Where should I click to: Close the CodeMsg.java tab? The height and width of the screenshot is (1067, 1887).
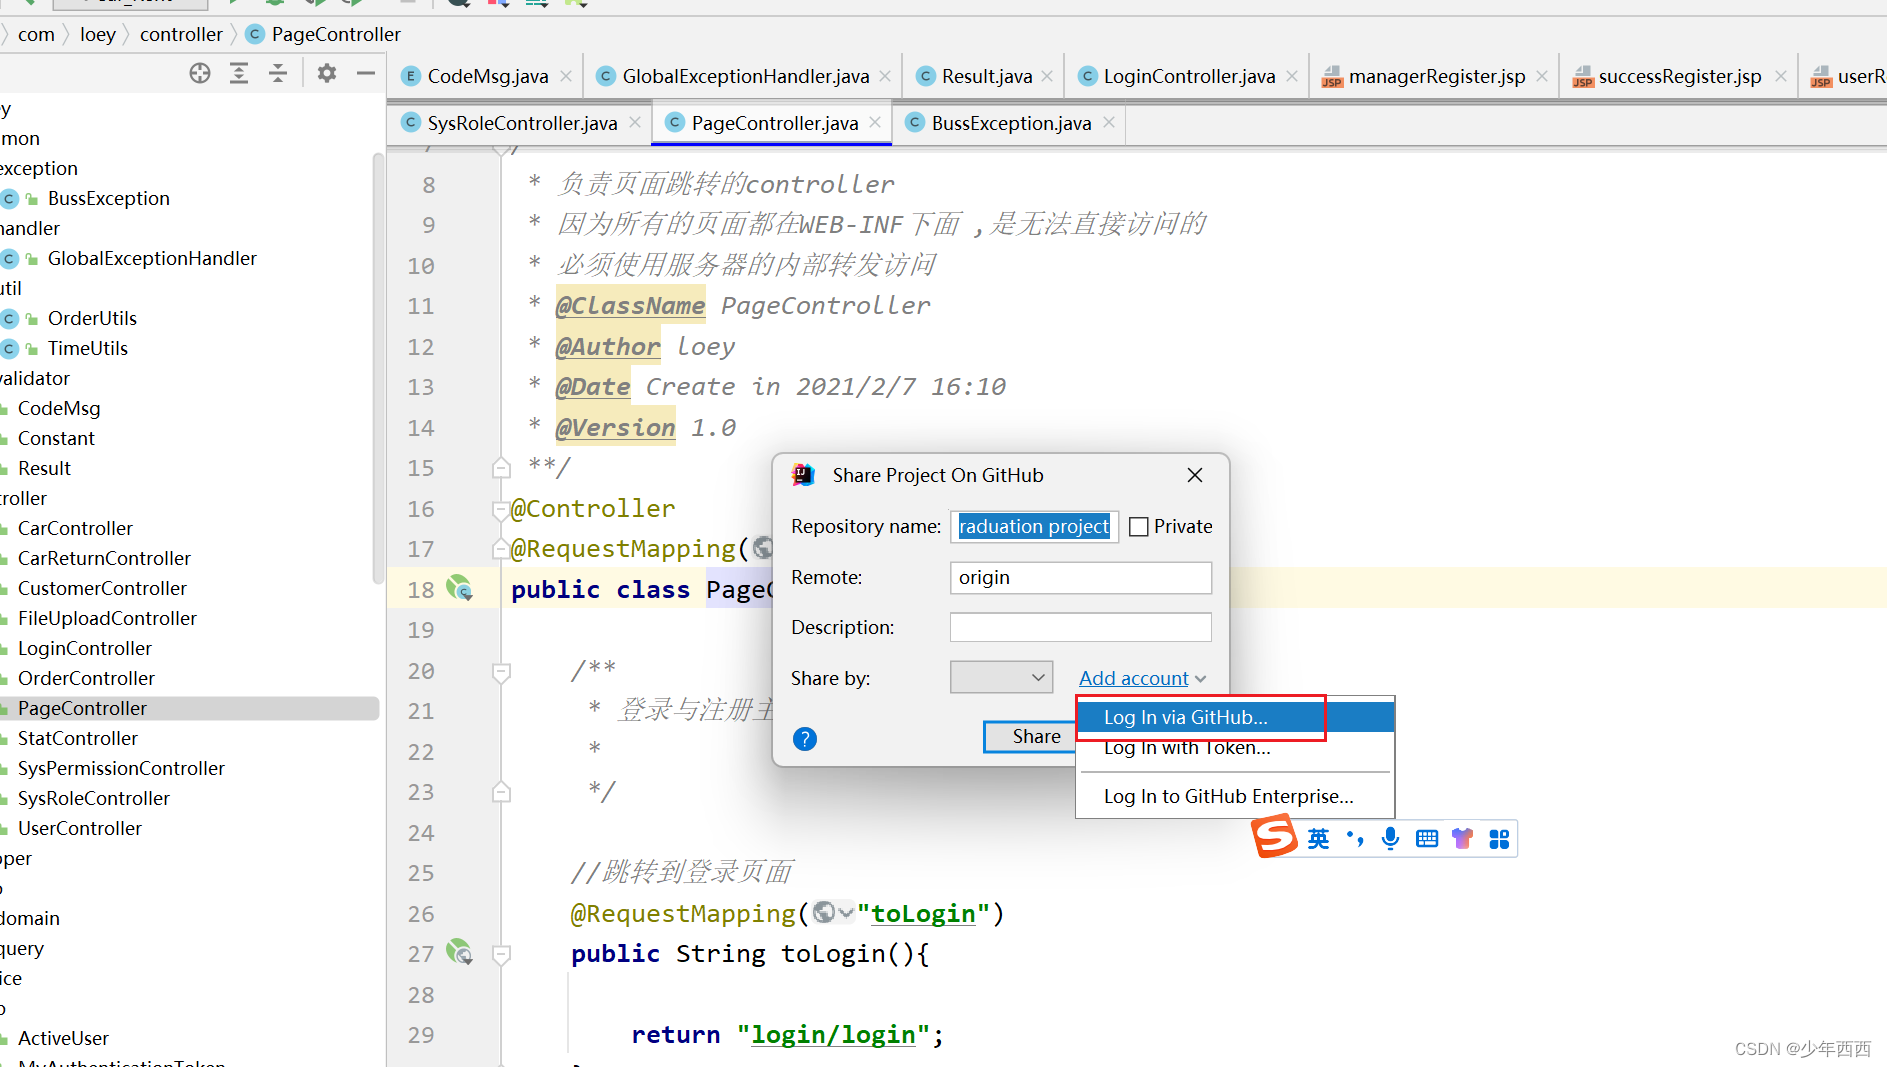tap(566, 76)
